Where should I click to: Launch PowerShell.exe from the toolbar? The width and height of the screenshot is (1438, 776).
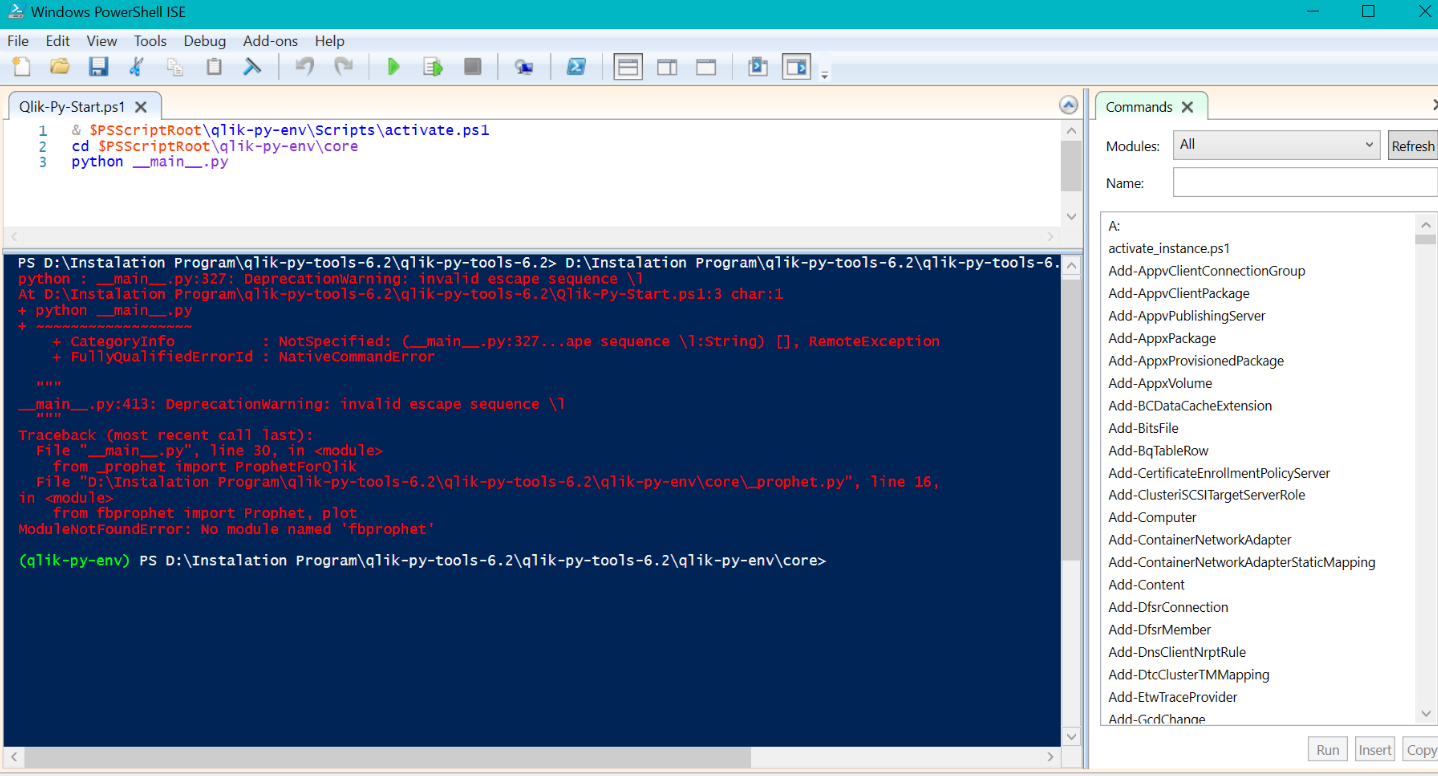click(575, 66)
